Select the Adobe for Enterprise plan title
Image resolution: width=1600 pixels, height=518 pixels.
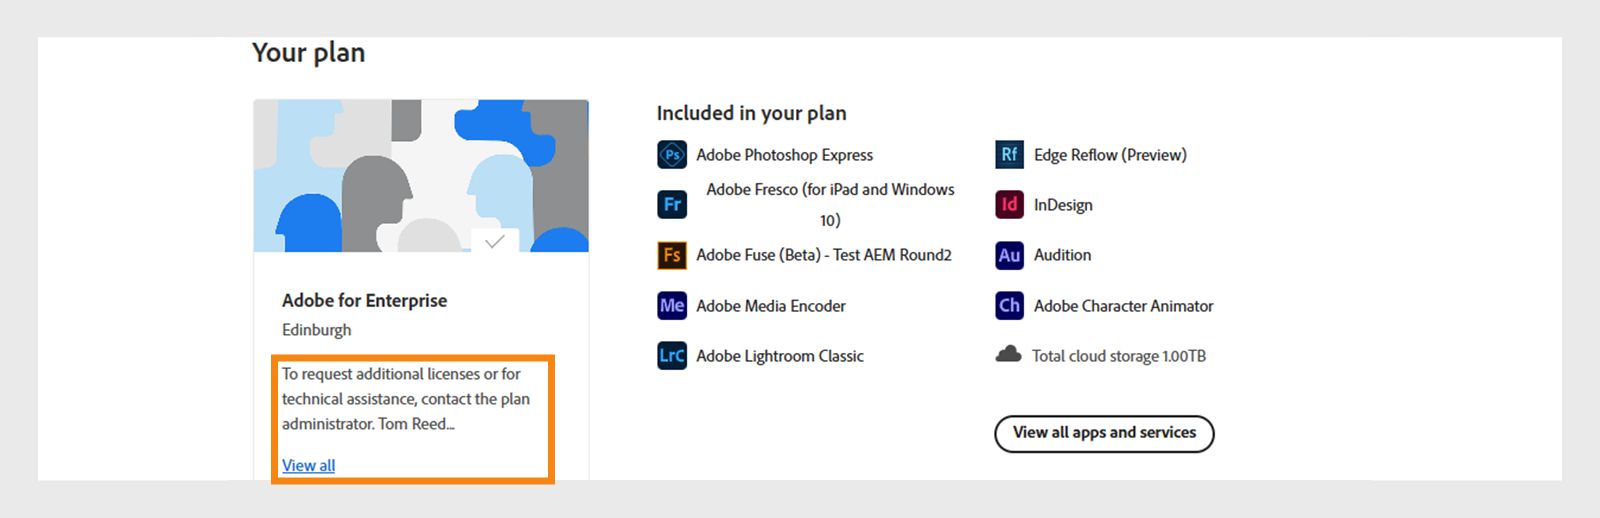(x=364, y=300)
